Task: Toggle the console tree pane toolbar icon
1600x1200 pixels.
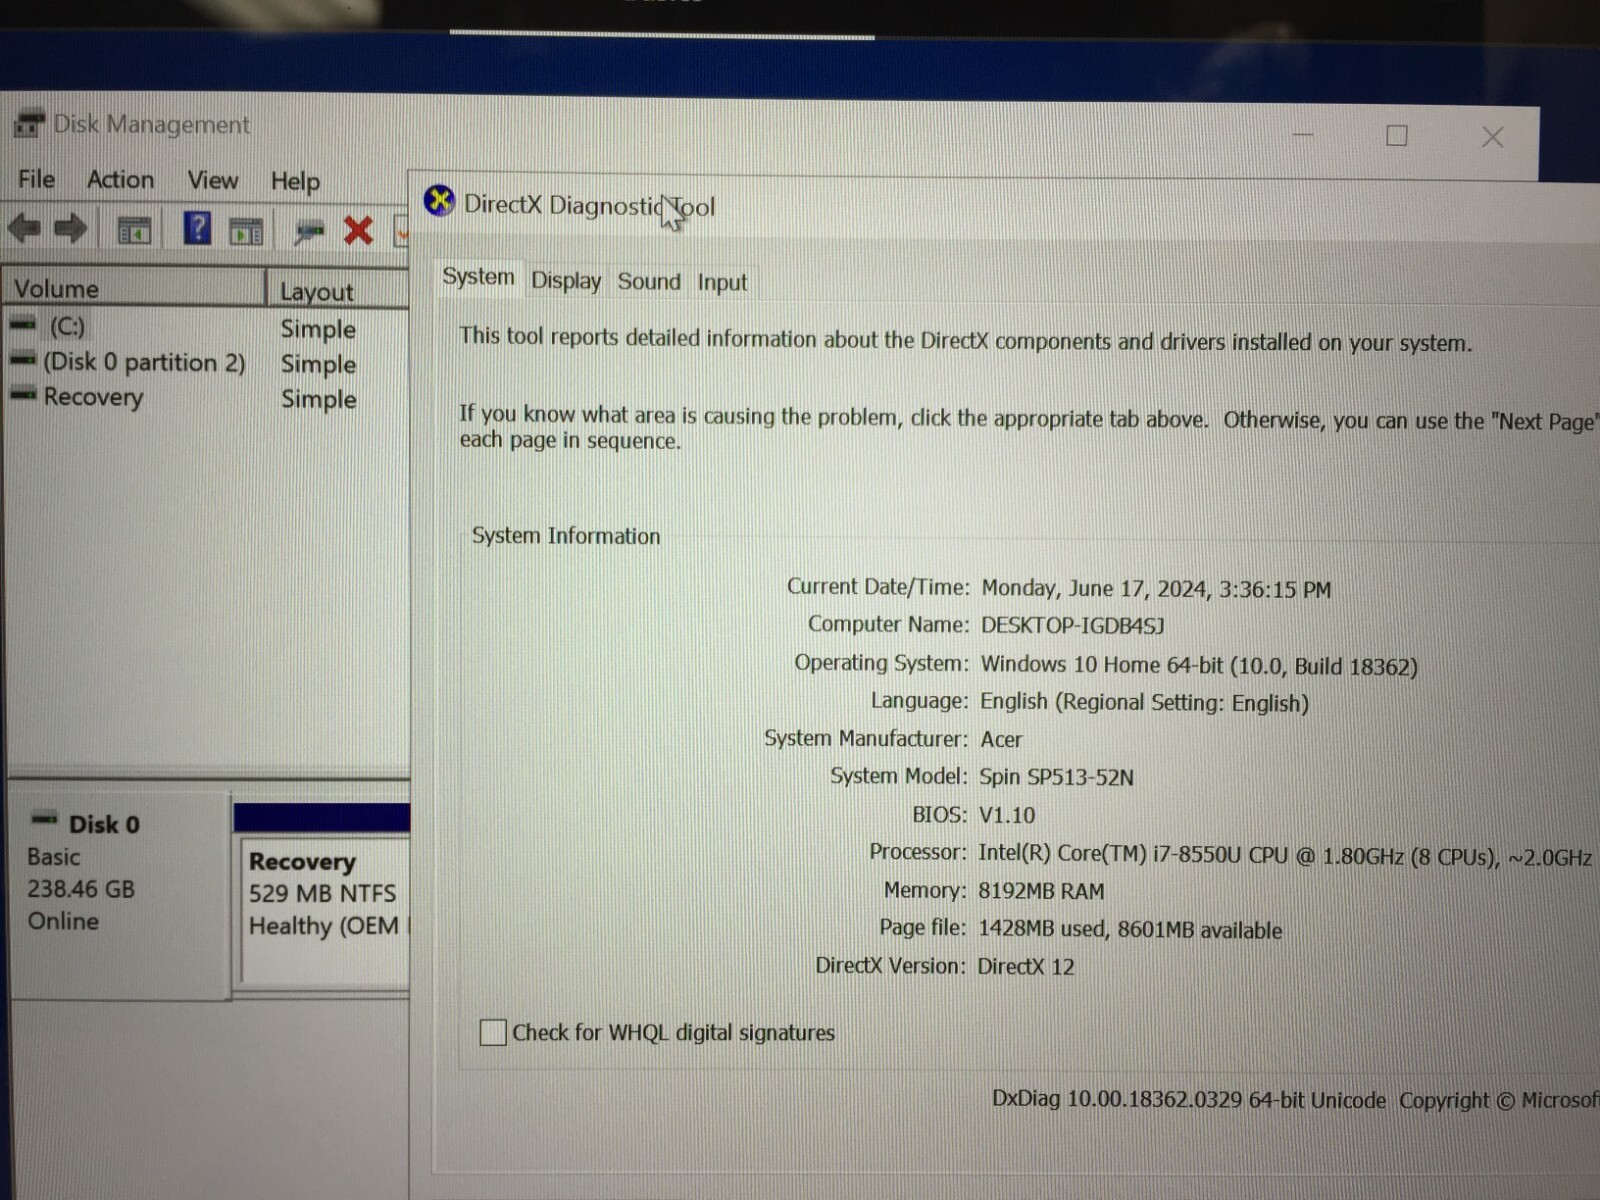Action: tap(134, 230)
